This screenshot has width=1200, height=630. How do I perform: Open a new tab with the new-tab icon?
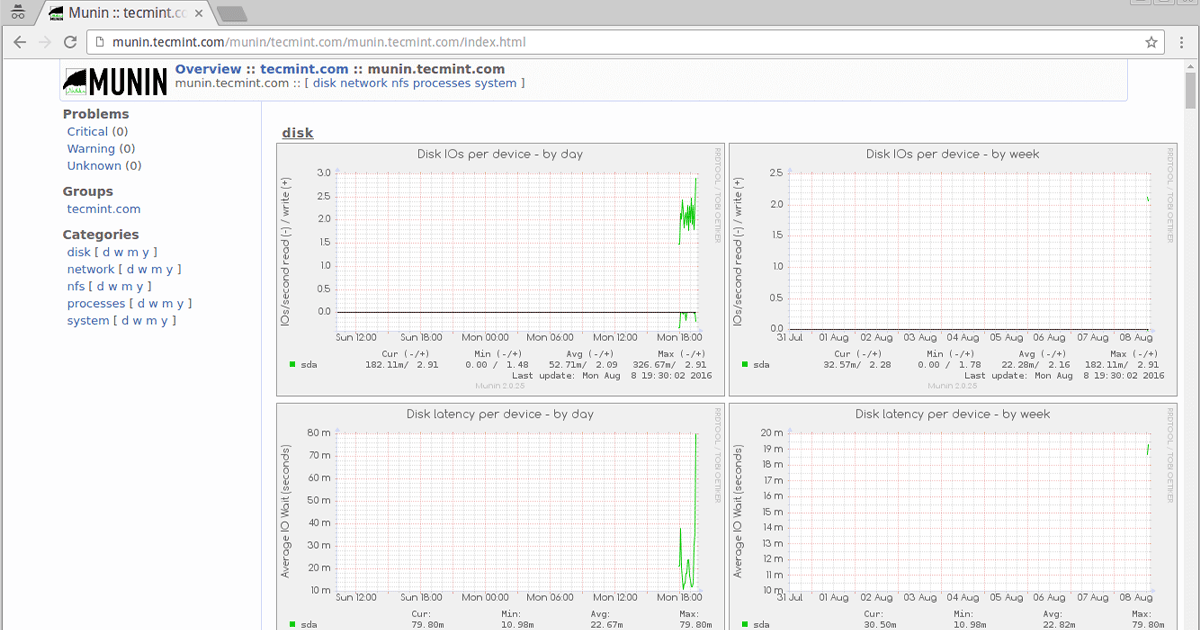click(232, 15)
